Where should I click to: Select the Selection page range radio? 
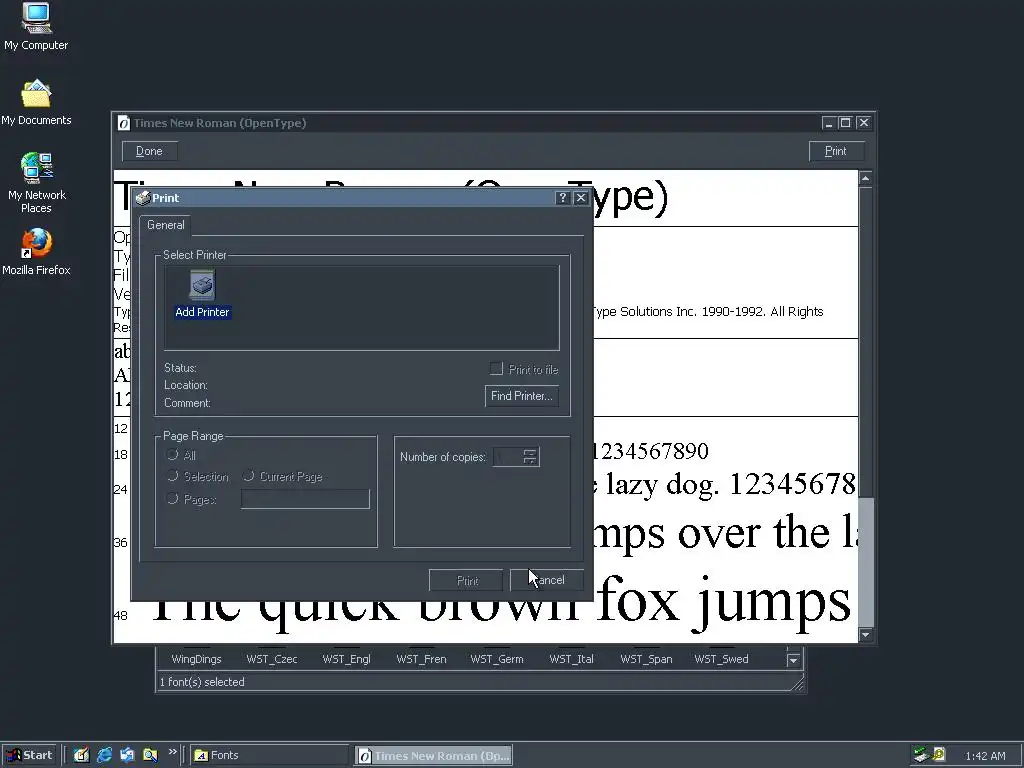[x=172, y=476]
